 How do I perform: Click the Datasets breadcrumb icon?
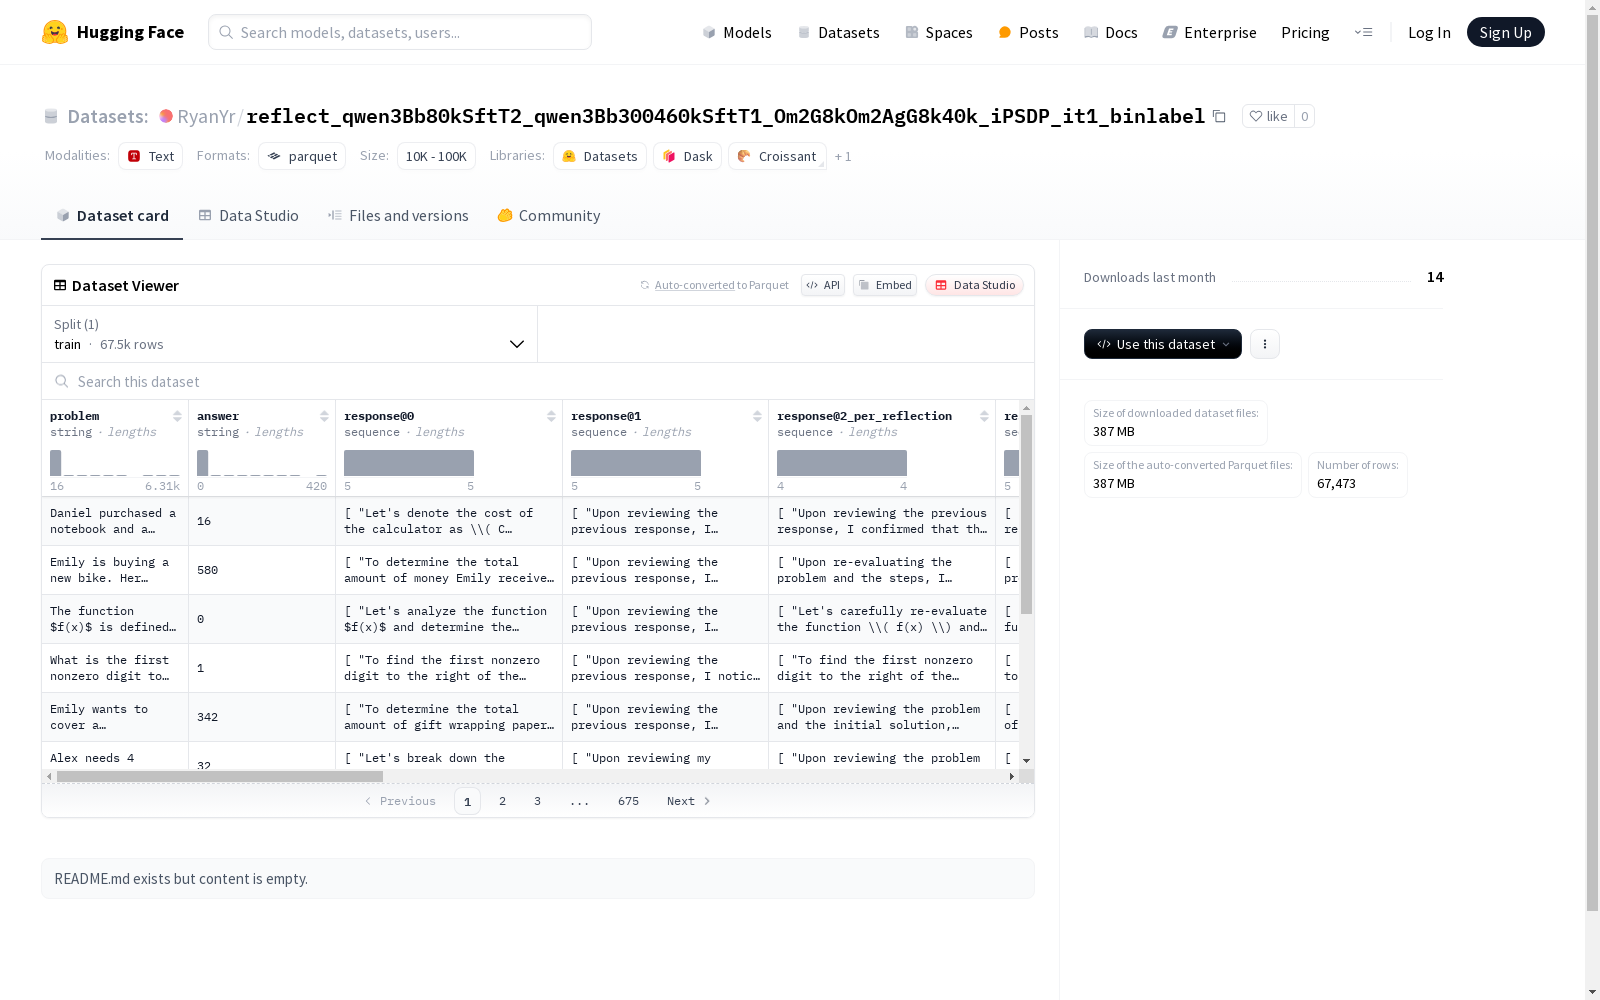pyautogui.click(x=51, y=116)
